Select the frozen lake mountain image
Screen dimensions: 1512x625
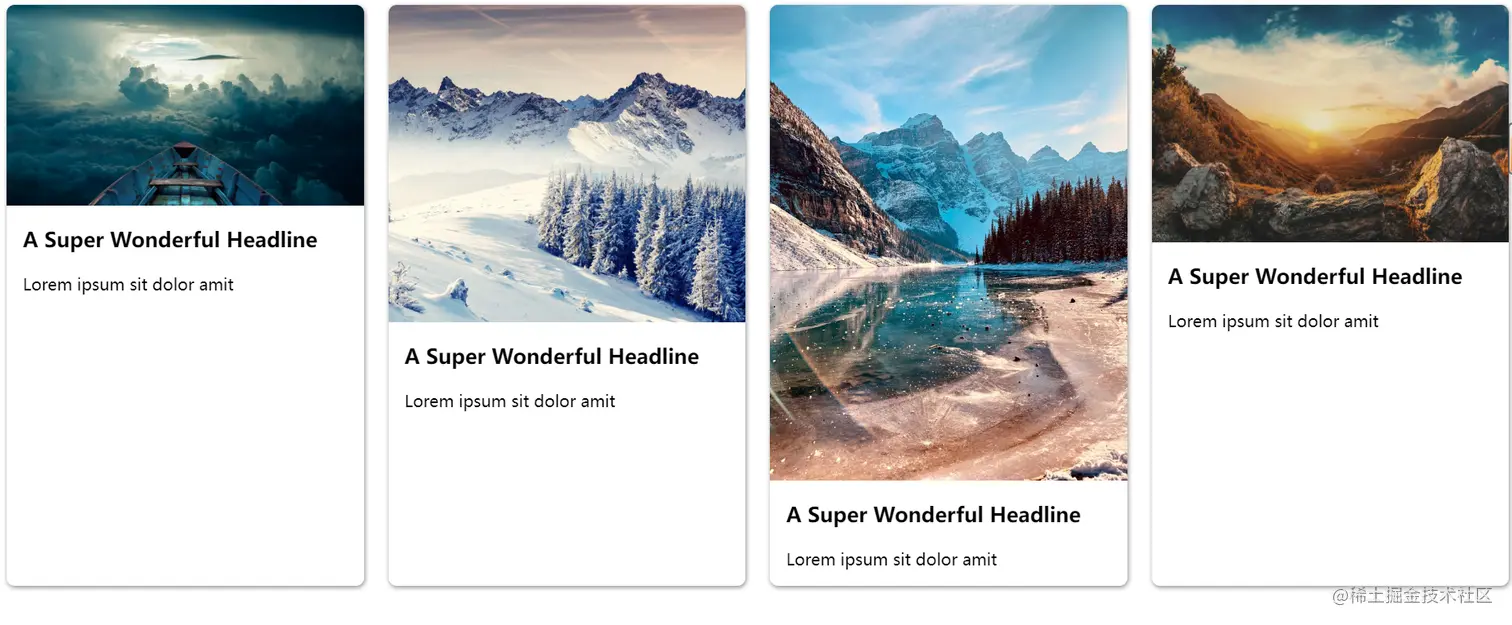pyautogui.click(x=949, y=243)
